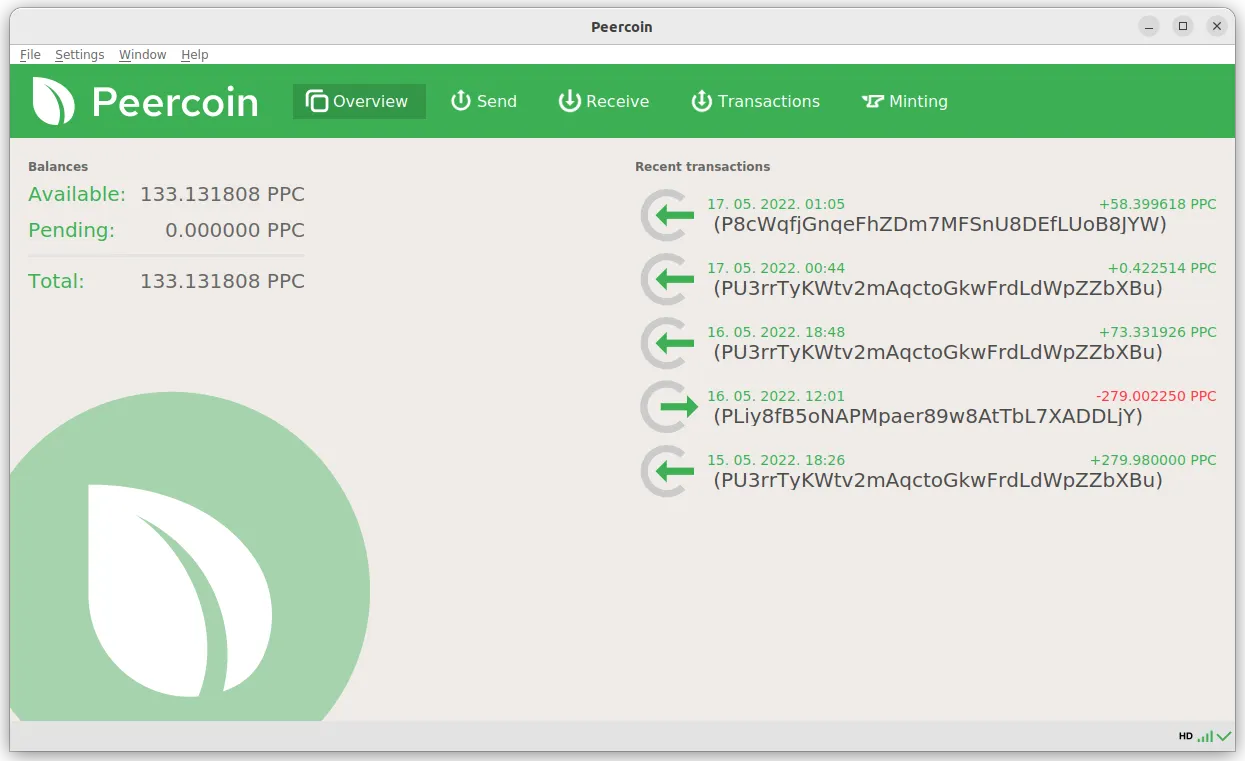1245x761 pixels.
Task: Click the Total balance value 133.131808 PPC
Action: pos(222,281)
